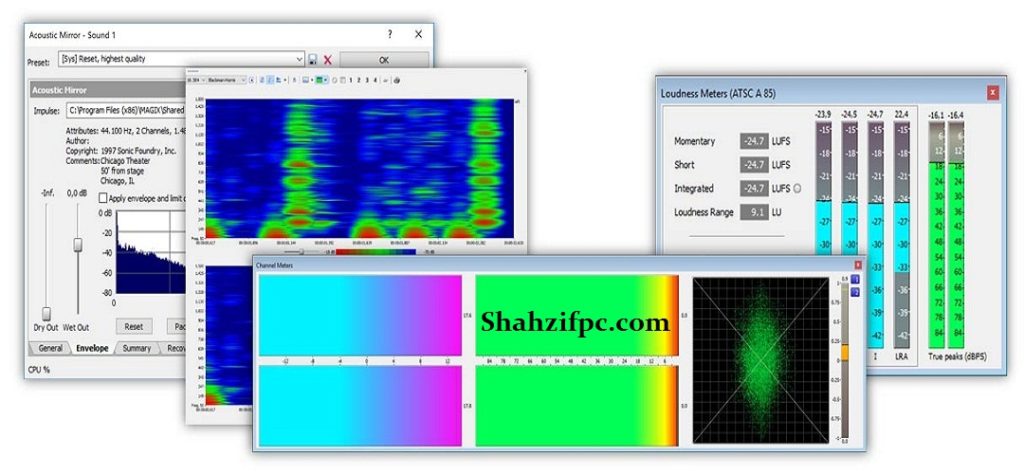This screenshot has height=474, width=1024.
Task: Open the Blackman-Harris window type dropdown
Action: point(225,79)
